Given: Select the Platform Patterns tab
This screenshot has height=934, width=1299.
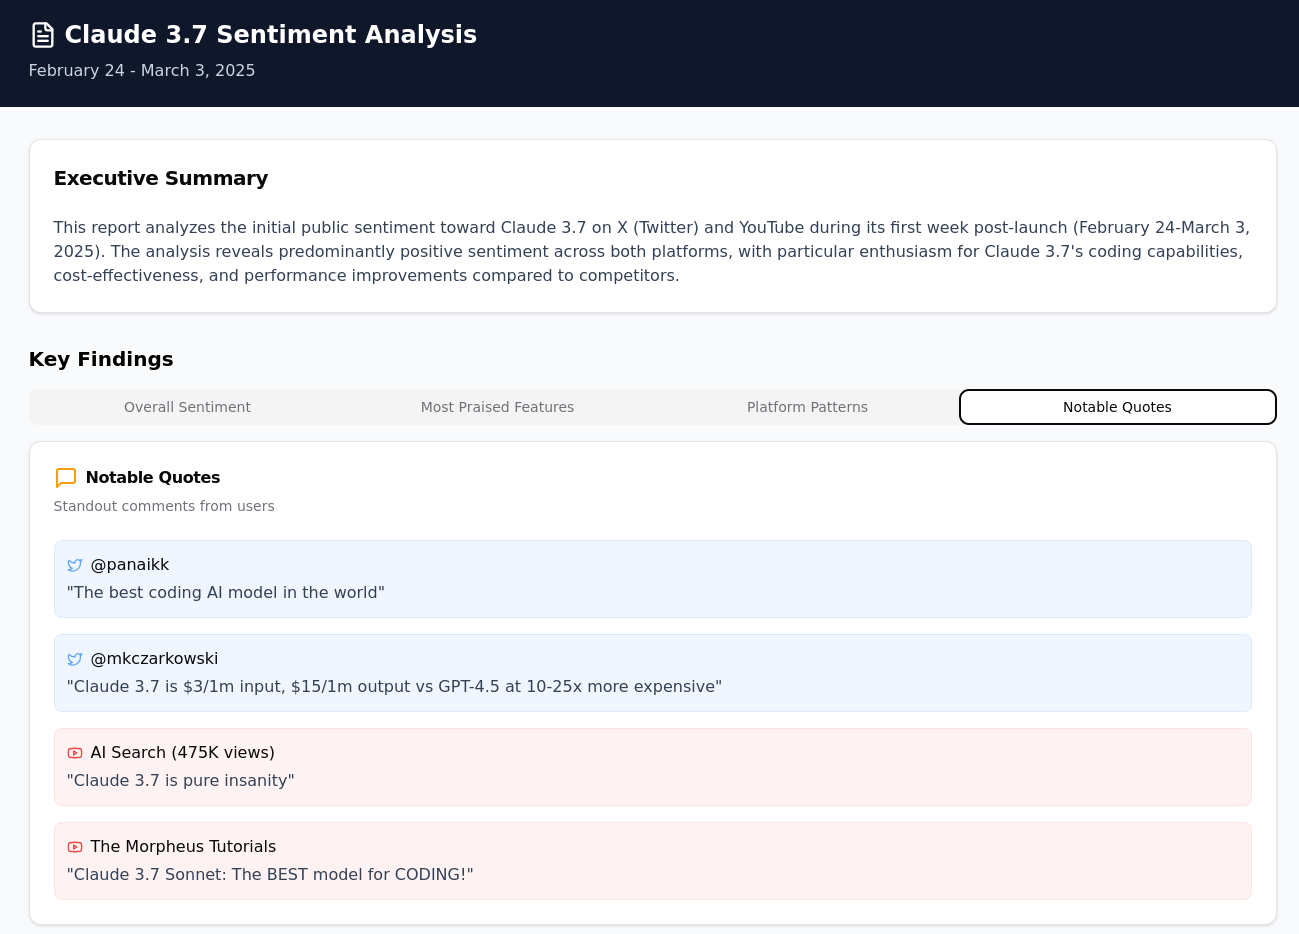Looking at the screenshot, I should tap(807, 407).
